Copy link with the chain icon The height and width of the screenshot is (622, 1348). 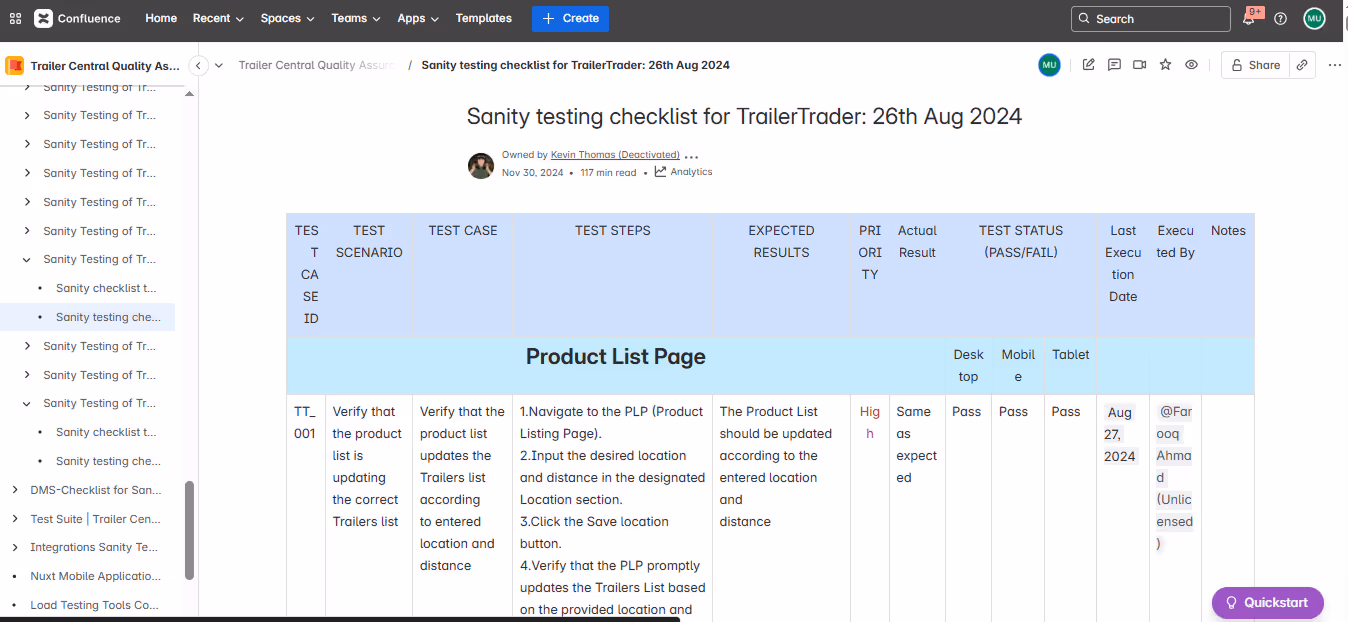(x=1301, y=65)
